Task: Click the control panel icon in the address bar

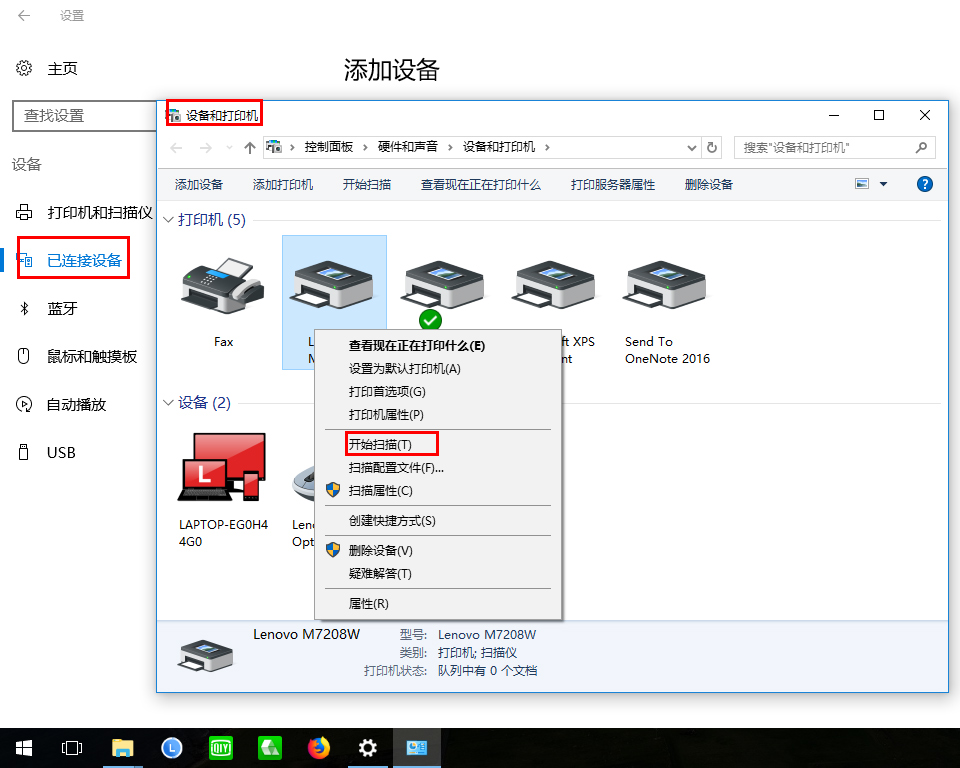Action: [x=274, y=148]
